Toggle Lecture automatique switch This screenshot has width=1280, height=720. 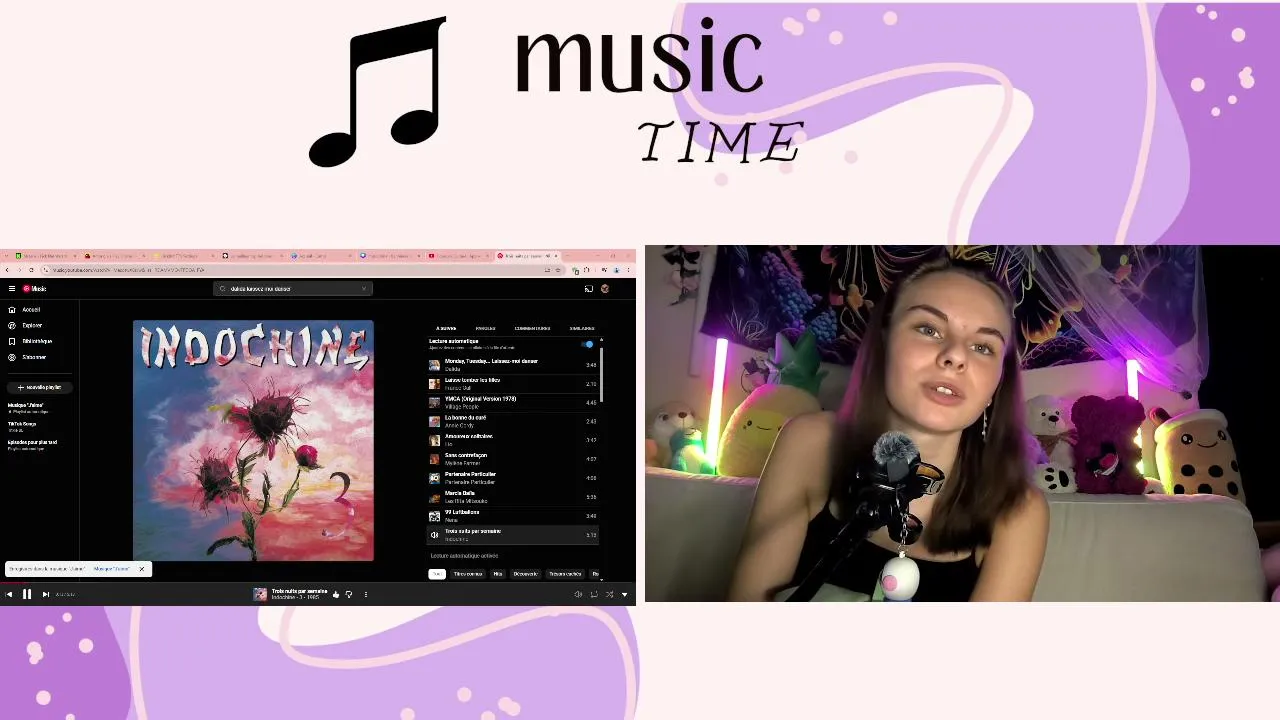[x=588, y=344]
